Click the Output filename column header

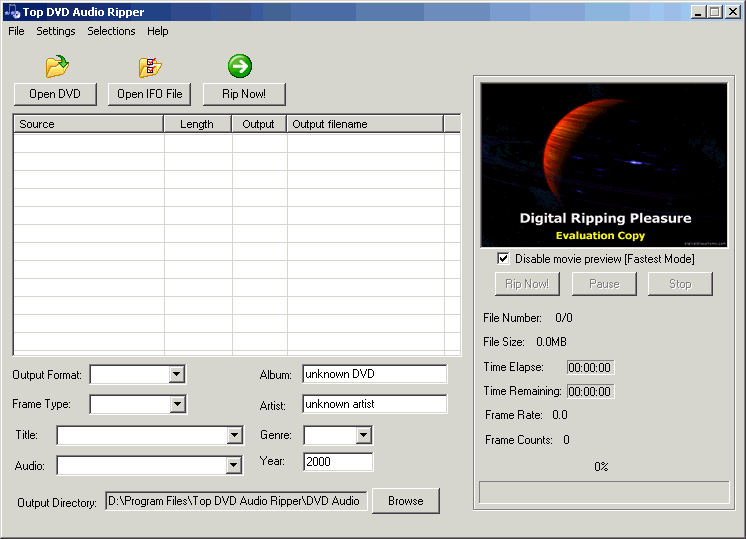click(x=365, y=124)
